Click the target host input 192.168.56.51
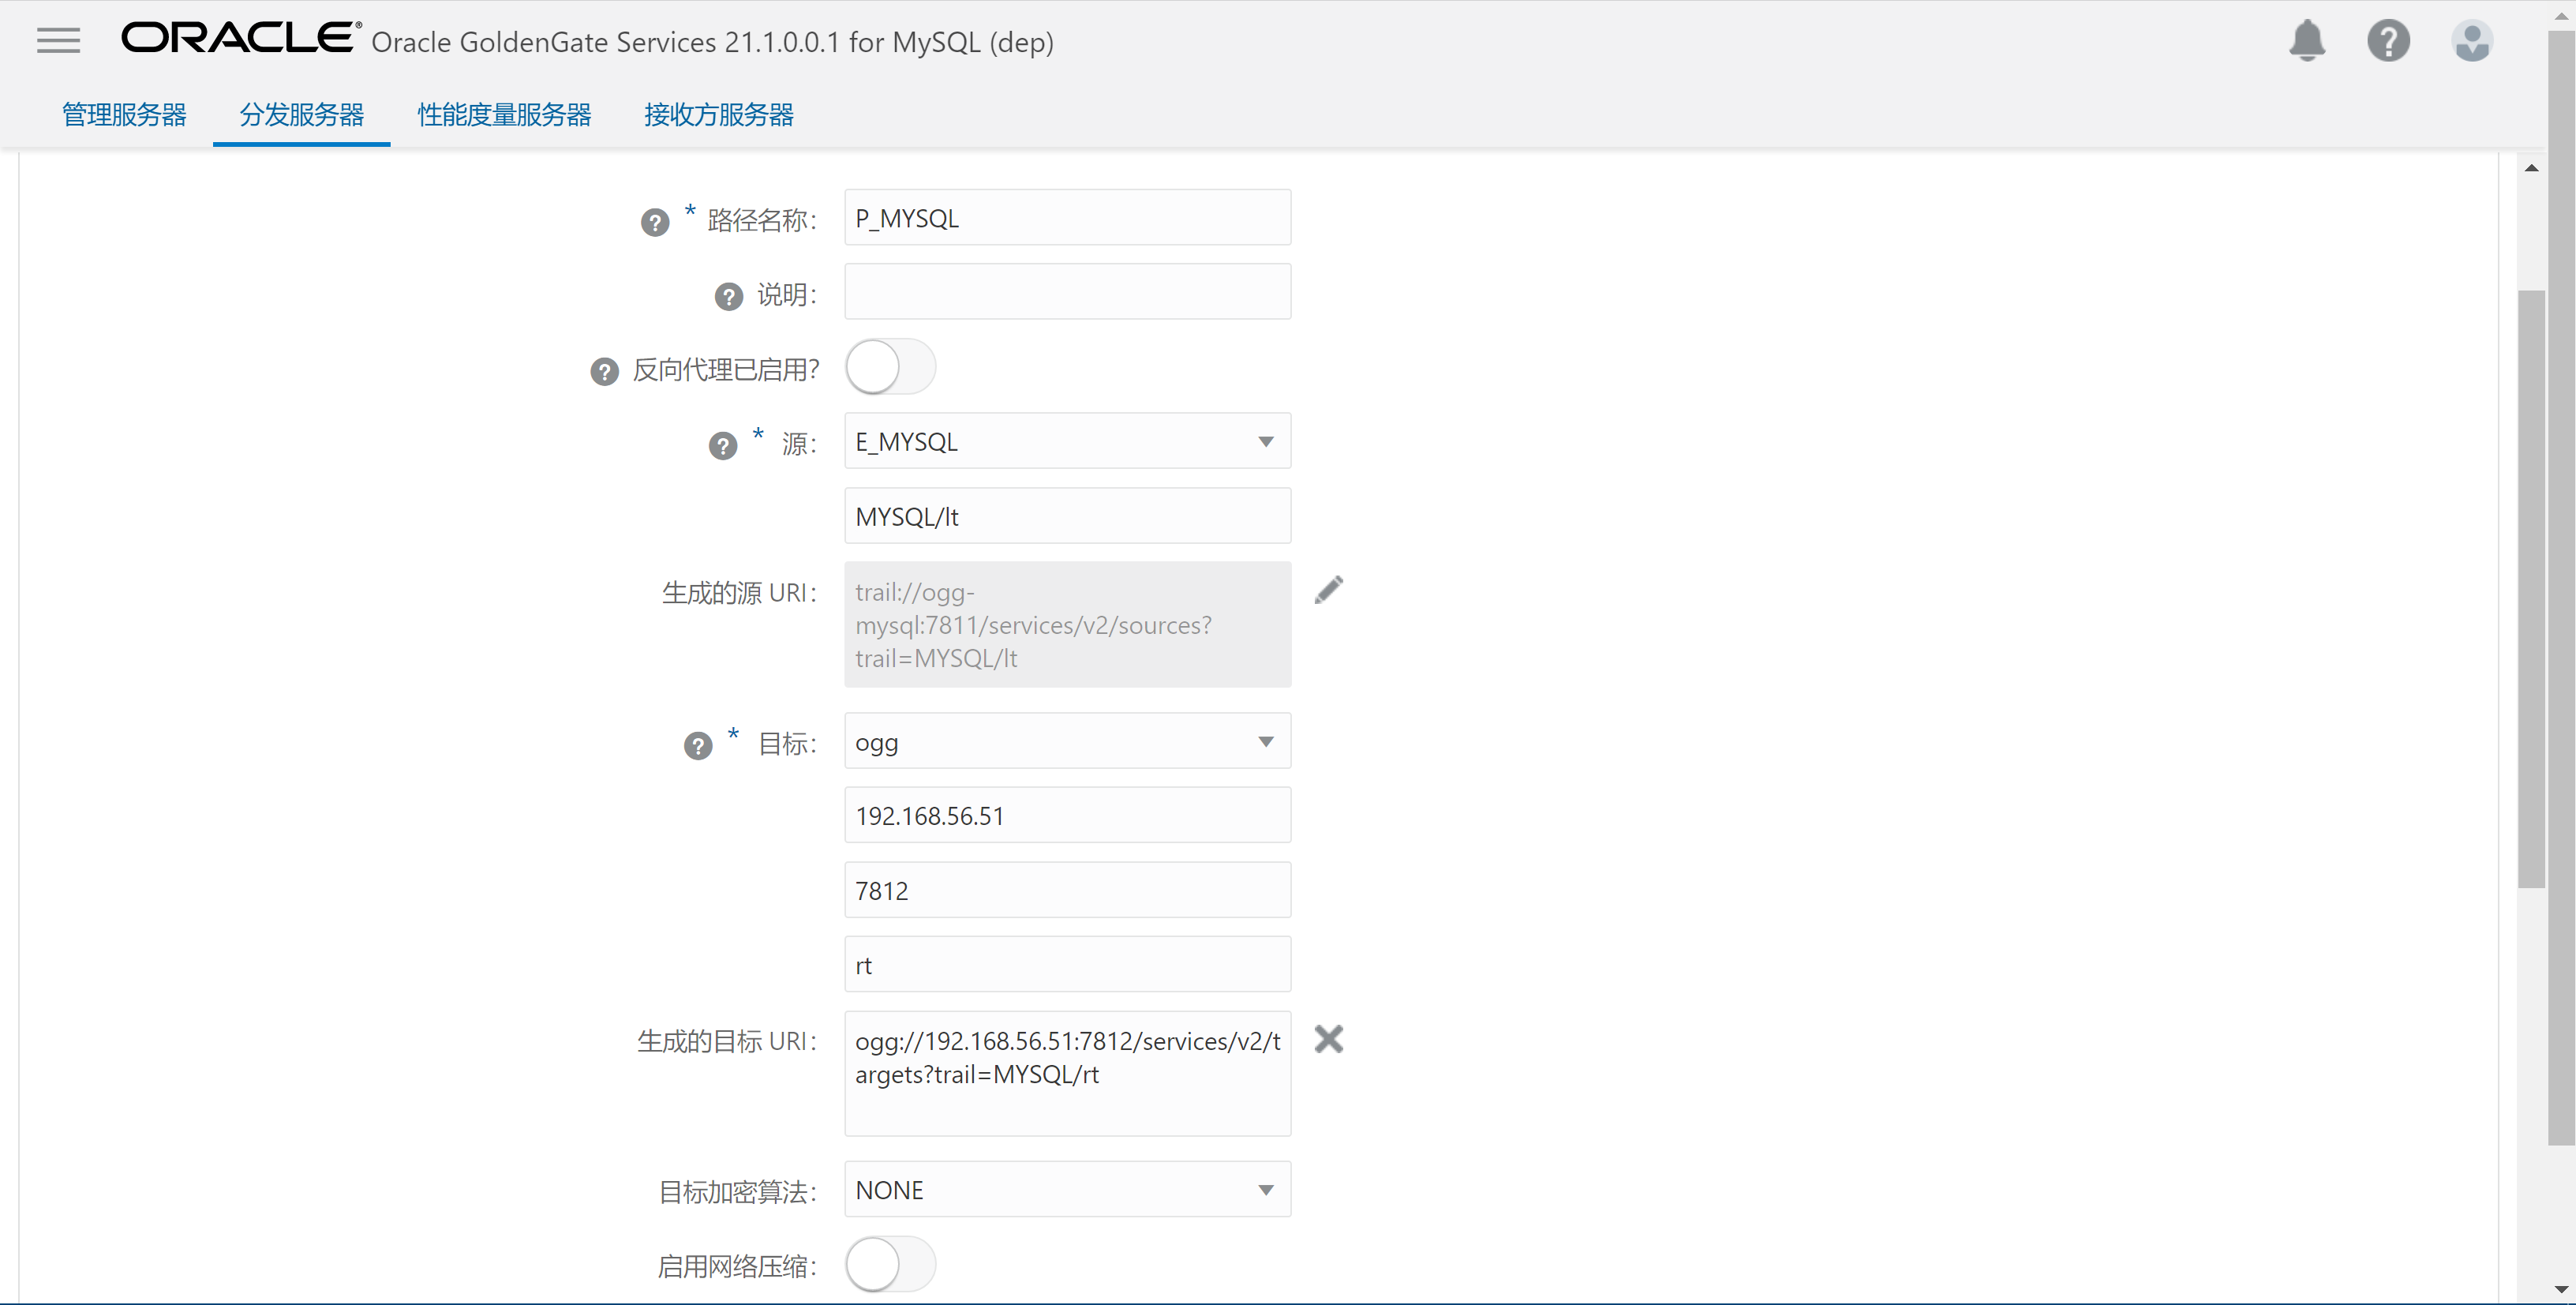The width and height of the screenshot is (2576, 1305). coord(1067,815)
